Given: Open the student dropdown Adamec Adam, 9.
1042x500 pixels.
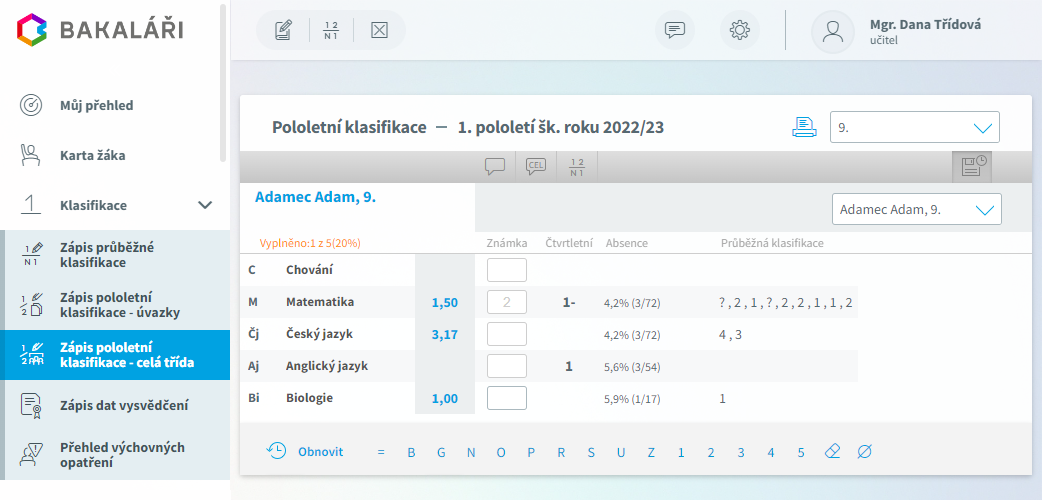Looking at the screenshot, I should coord(916,209).
